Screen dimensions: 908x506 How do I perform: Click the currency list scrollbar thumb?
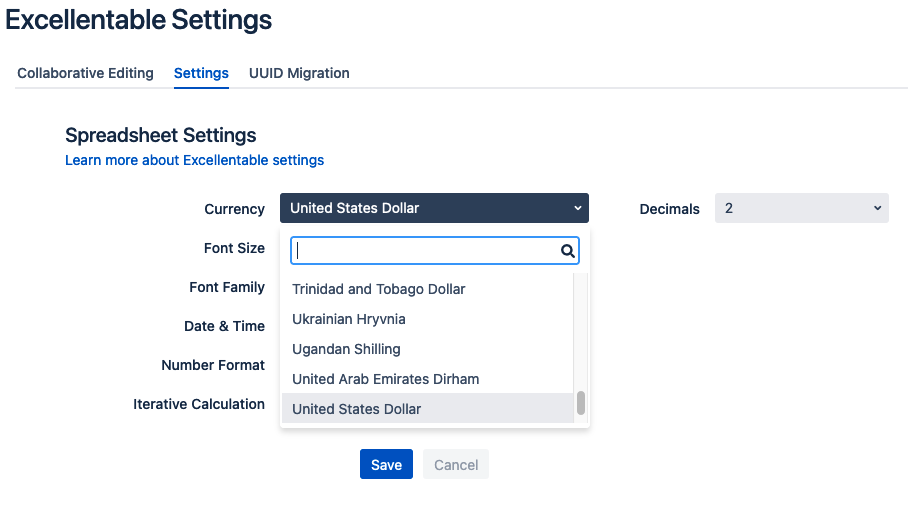(581, 403)
